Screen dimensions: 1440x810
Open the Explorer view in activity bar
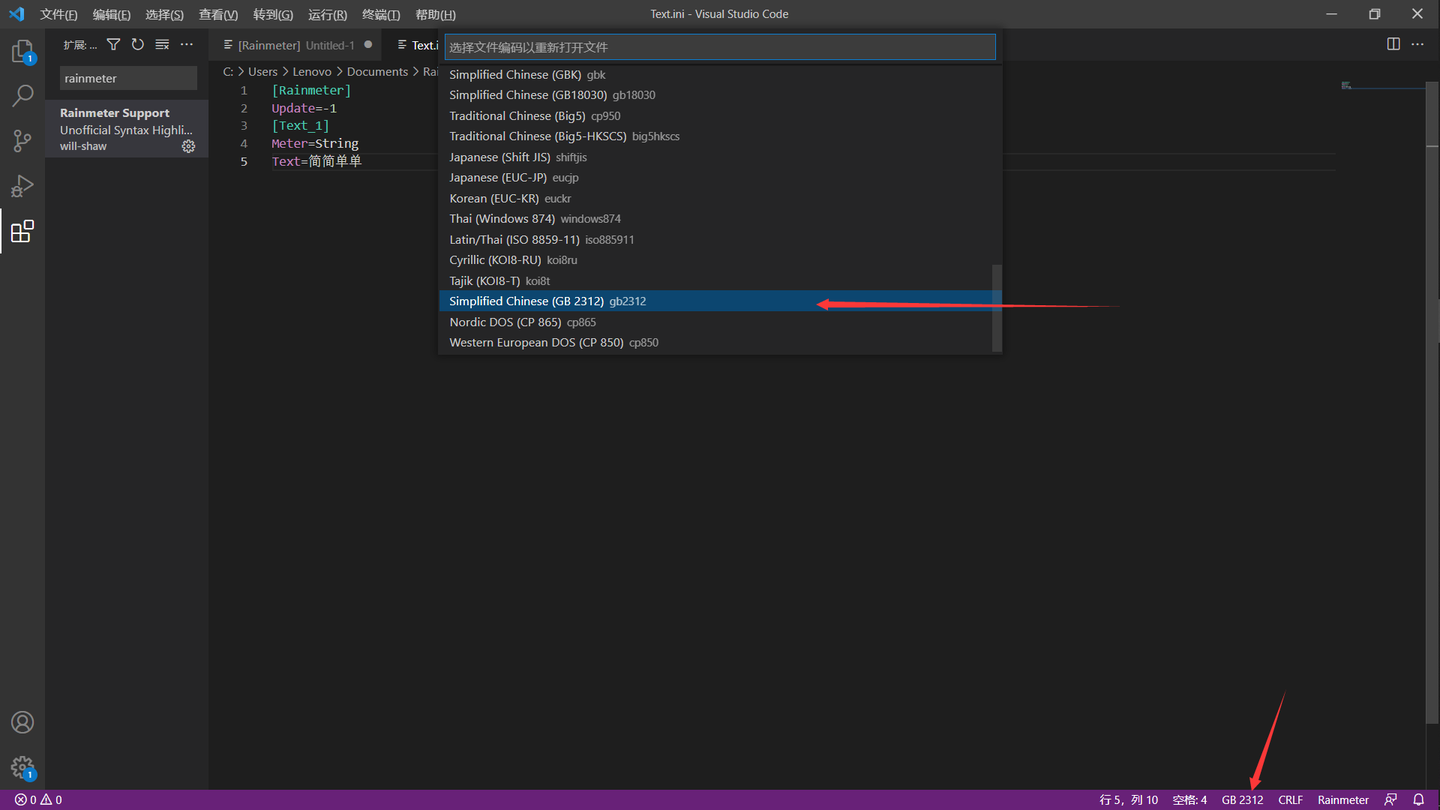[x=22, y=51]
